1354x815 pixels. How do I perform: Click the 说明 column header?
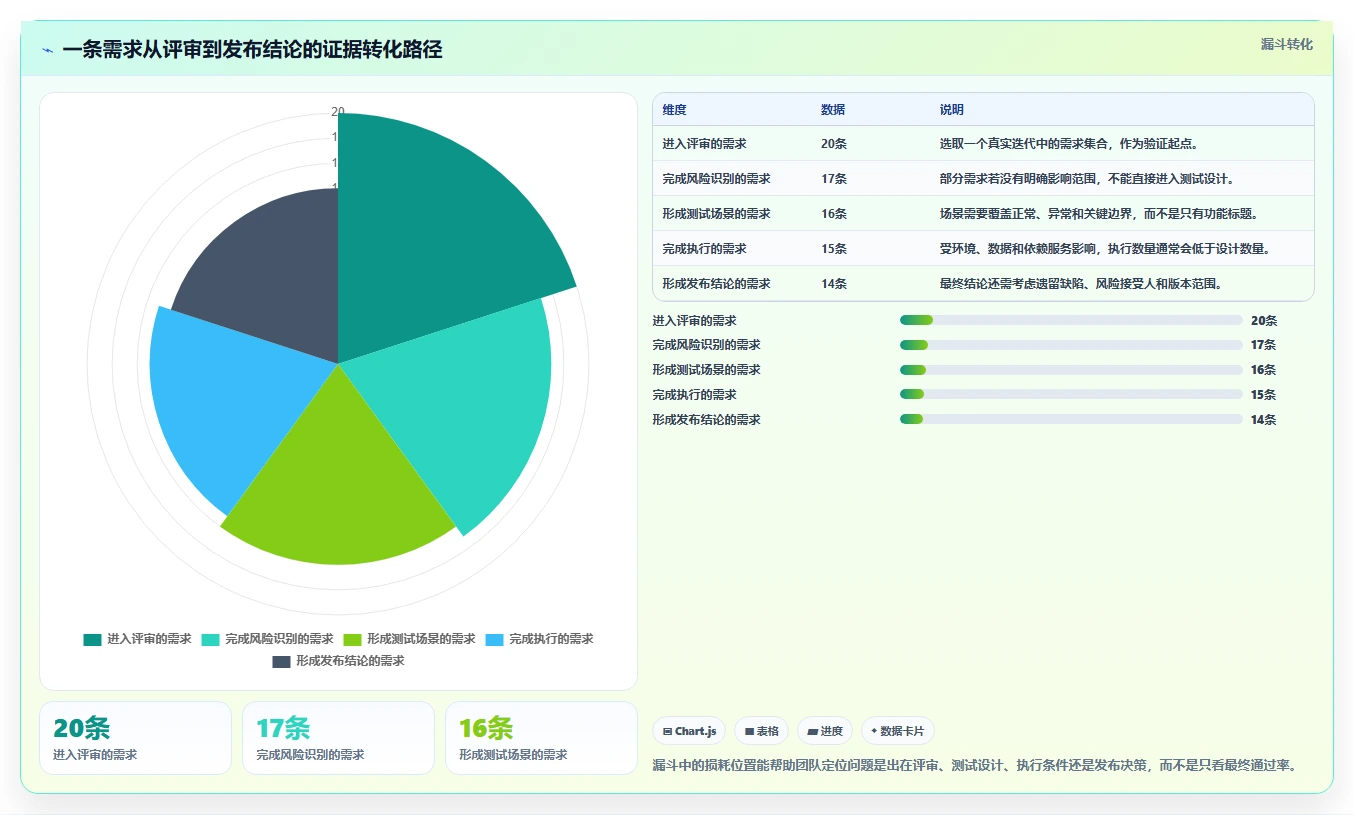952,110
